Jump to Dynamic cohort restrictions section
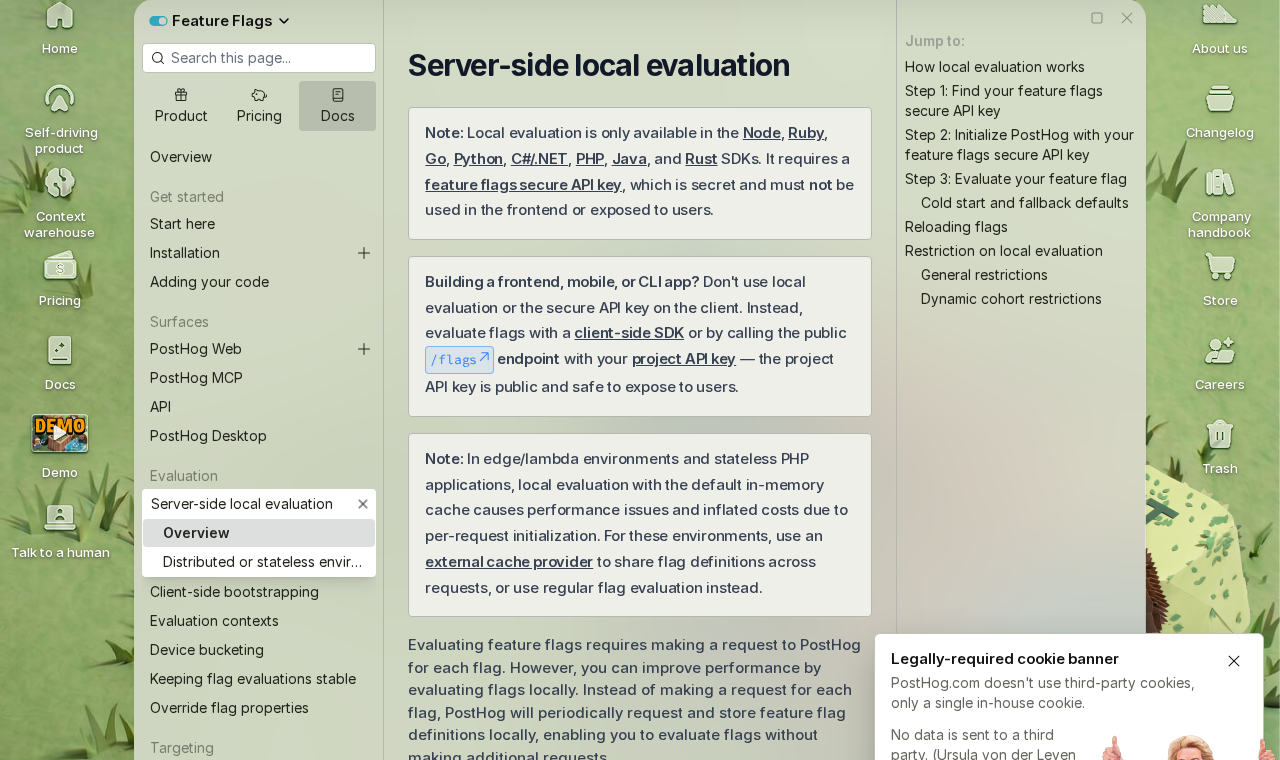This screenshot has height=760, width=1280. (1011, 299)
